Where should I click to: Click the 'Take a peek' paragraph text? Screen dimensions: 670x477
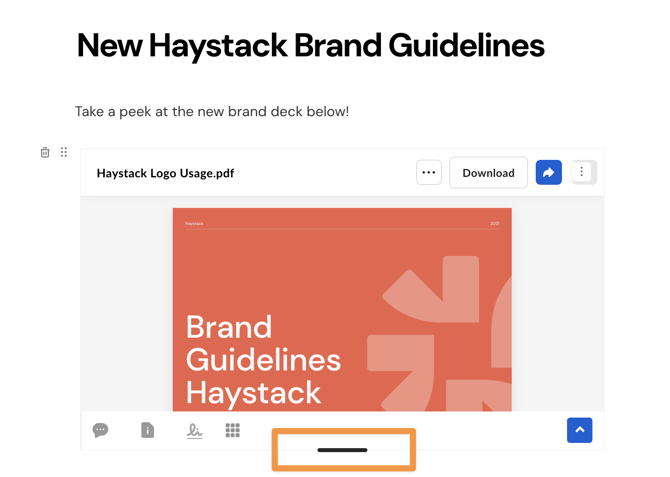click(212, 111)
